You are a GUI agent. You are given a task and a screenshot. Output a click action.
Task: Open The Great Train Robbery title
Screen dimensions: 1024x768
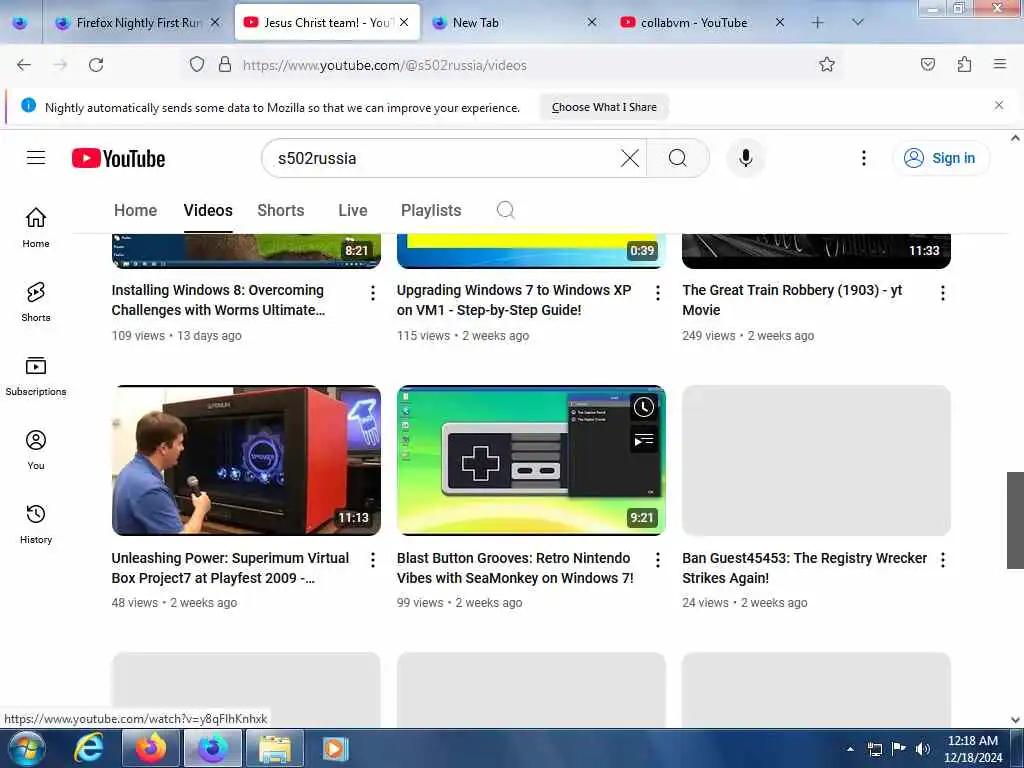click(x=792, y=300)
